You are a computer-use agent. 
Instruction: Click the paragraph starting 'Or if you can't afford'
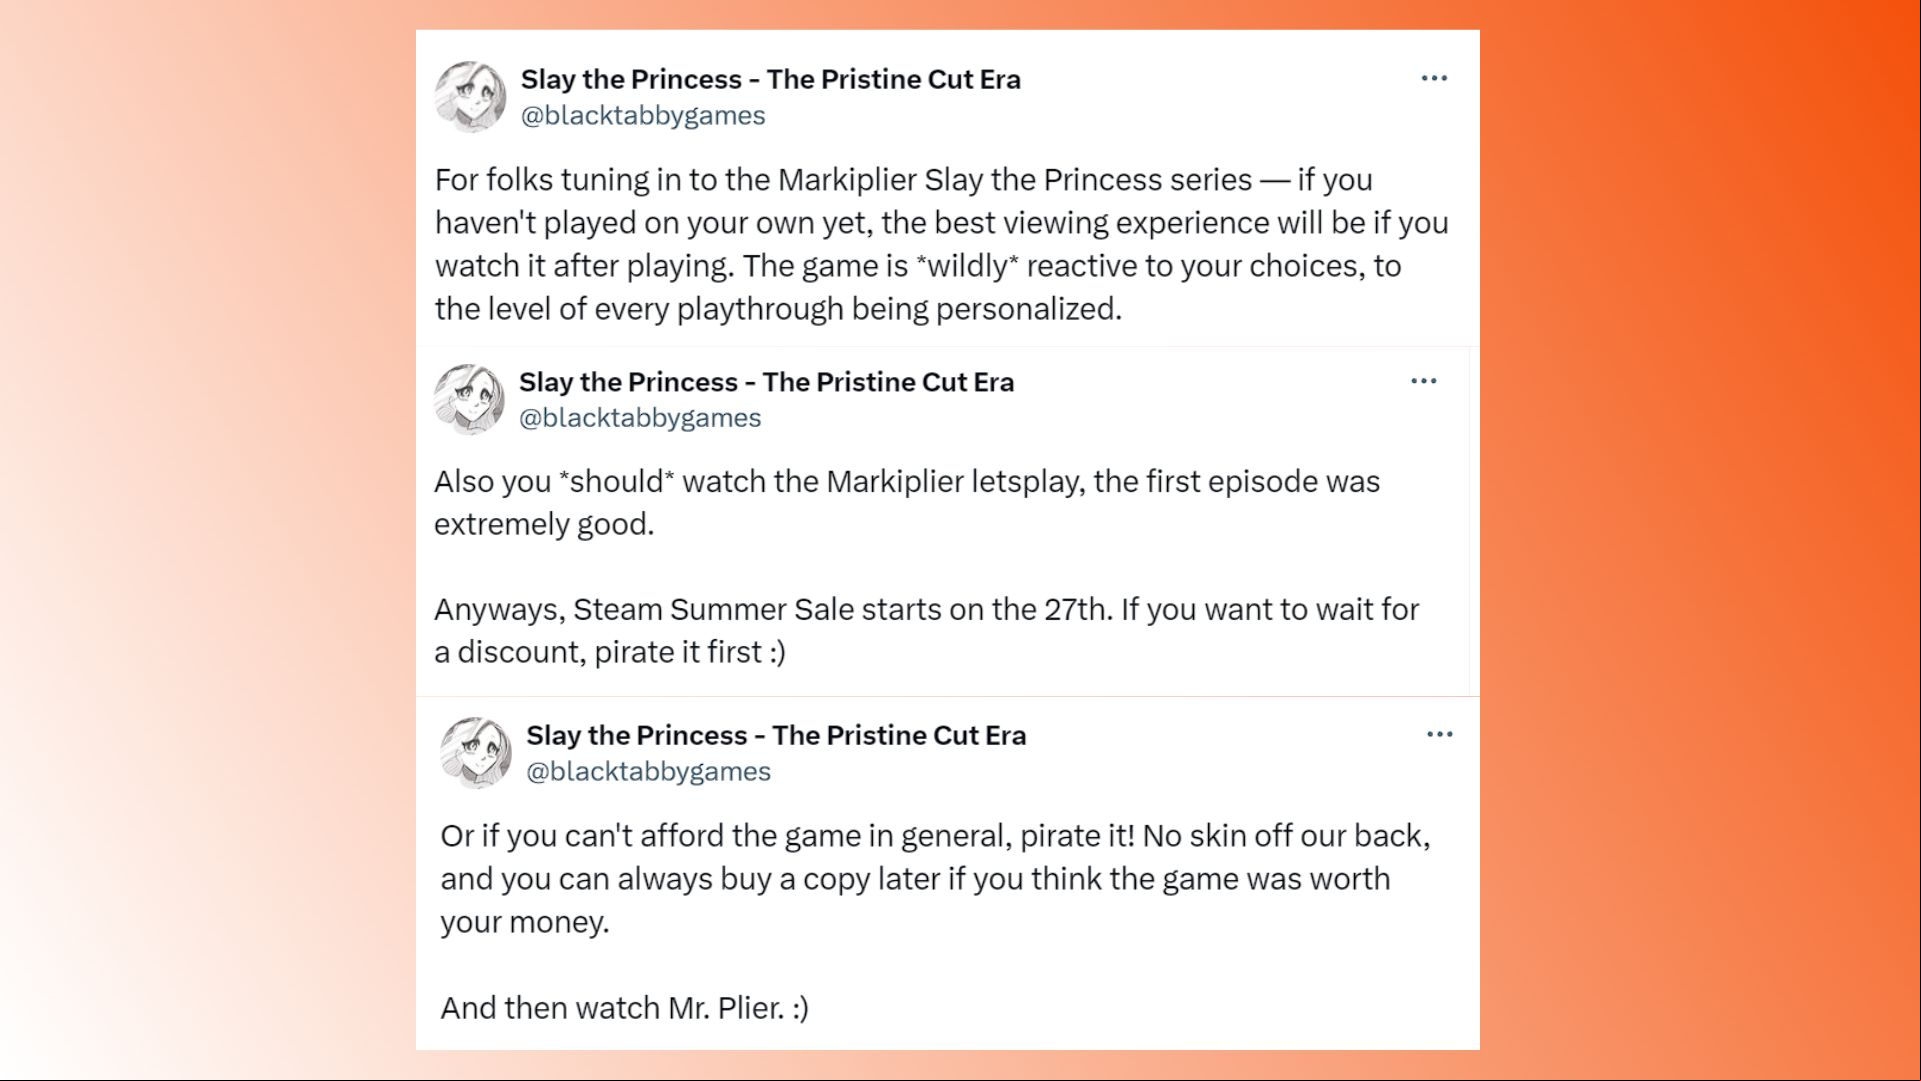pyautogui.click(x=935, y=878)
